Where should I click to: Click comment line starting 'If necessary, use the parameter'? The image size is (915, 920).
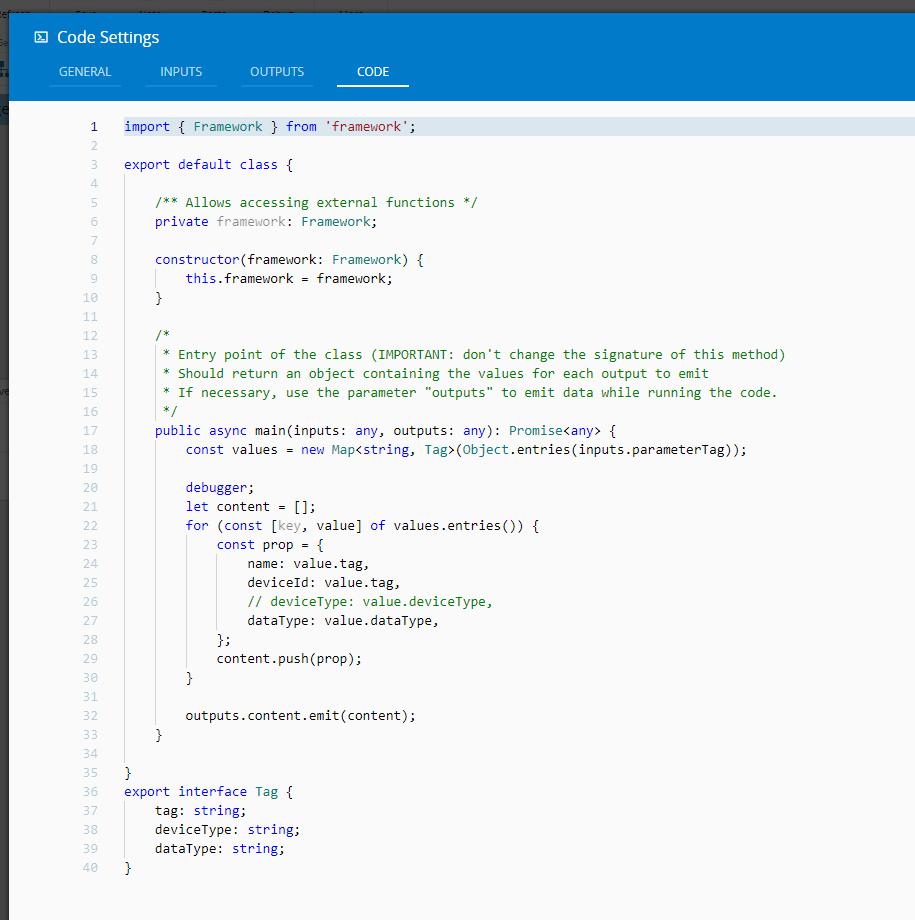(470, 393)
